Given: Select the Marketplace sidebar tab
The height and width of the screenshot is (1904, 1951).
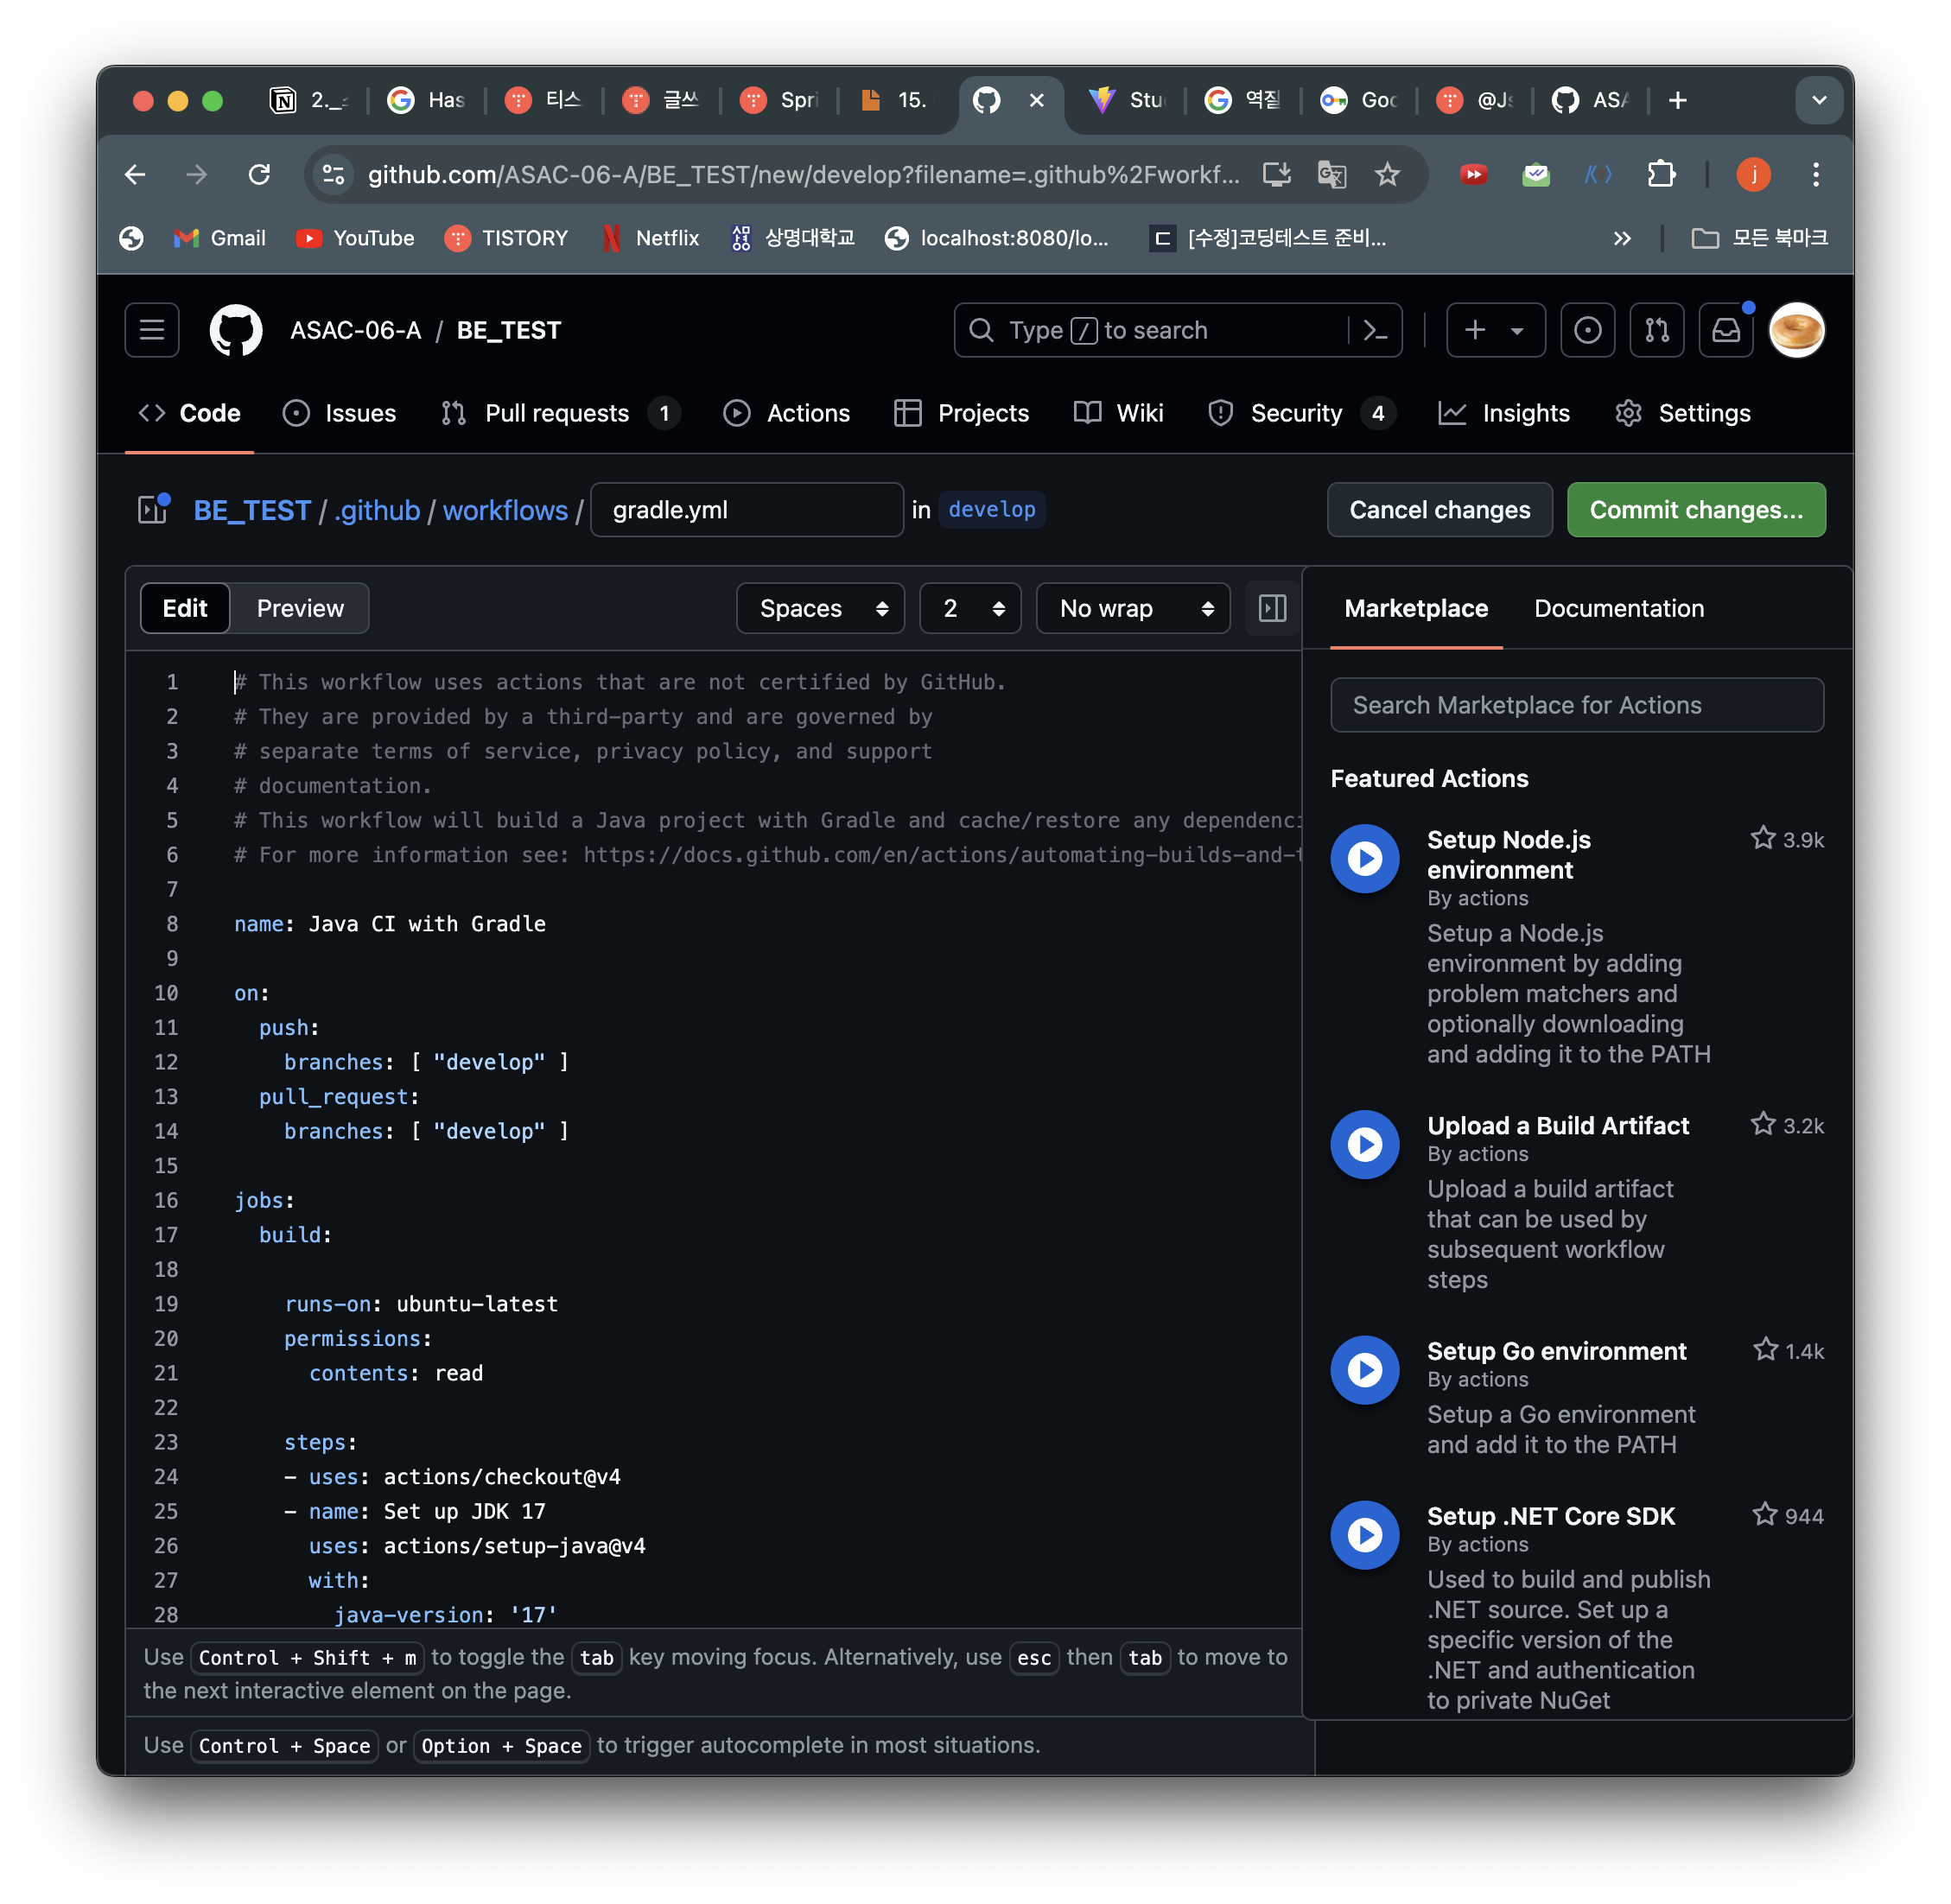Looking at the screenshot, I should click(x=1416, y=608).
